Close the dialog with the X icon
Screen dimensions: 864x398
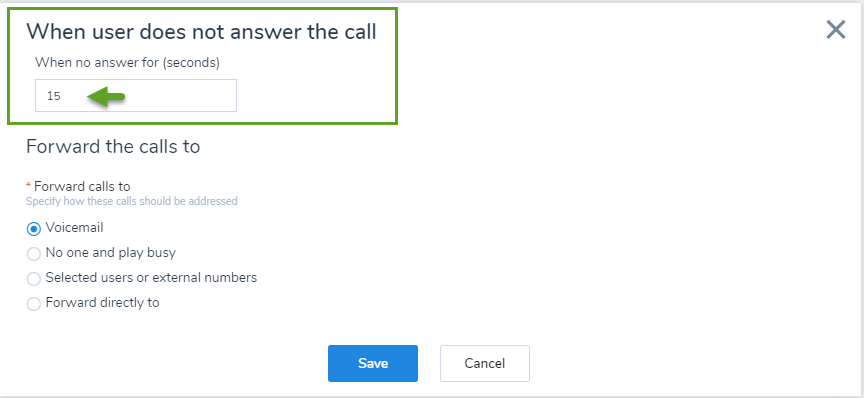click(835, 30)
